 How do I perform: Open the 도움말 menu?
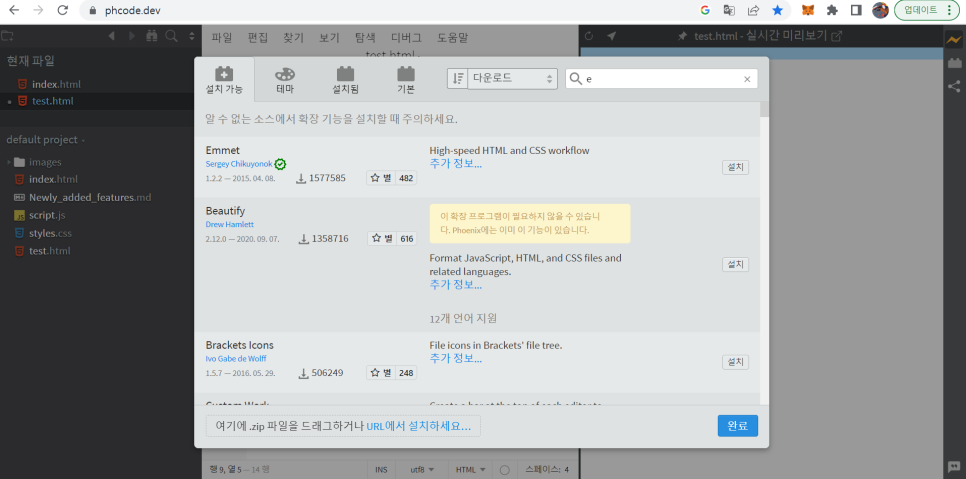(453, 38)
